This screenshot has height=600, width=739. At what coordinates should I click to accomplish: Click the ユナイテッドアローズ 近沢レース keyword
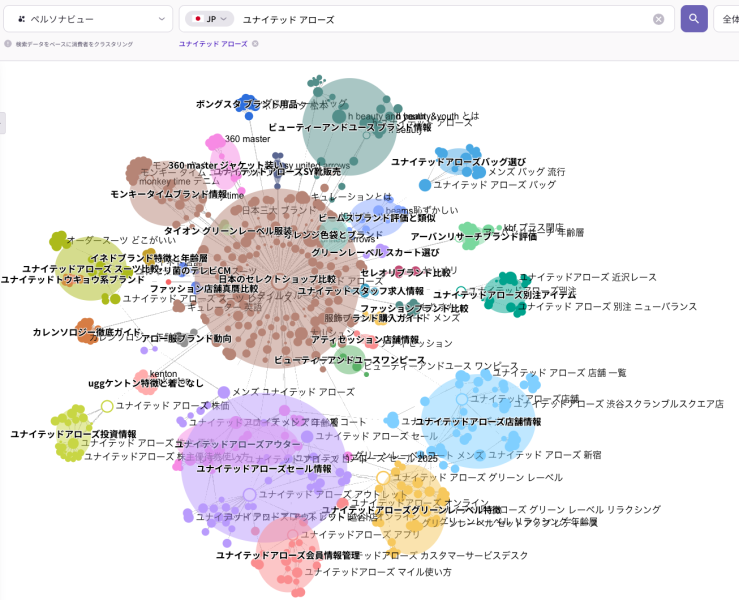[x=588, y=277]
